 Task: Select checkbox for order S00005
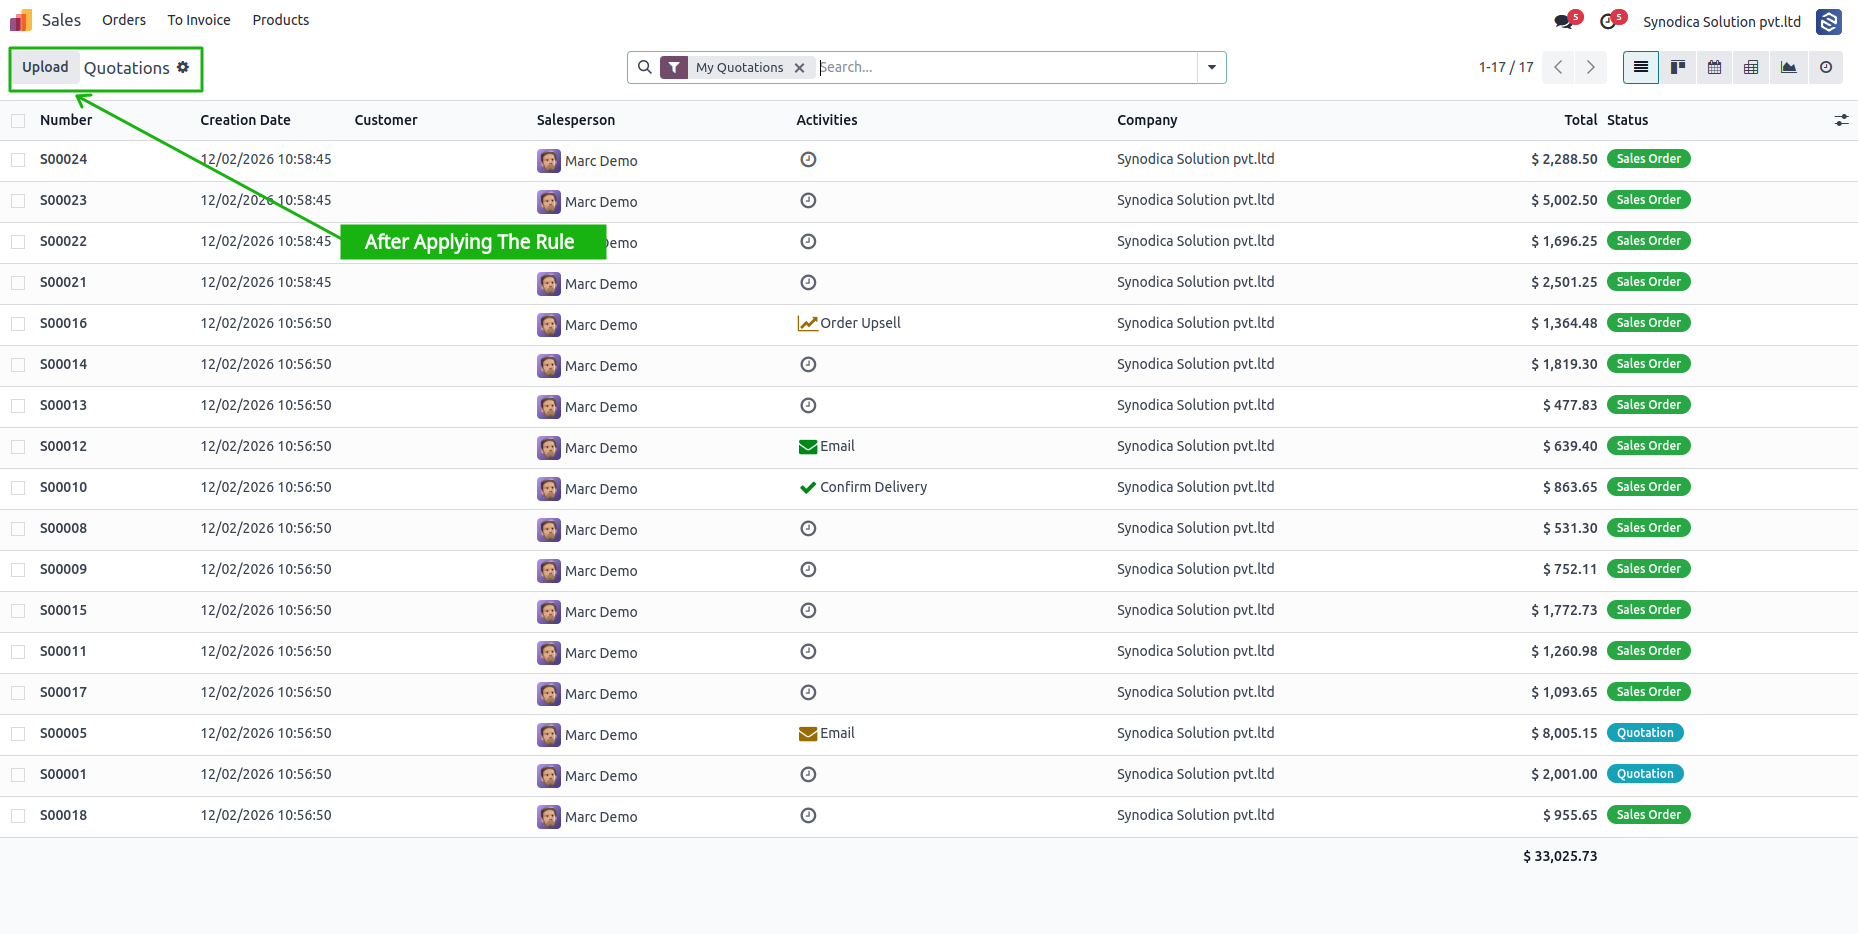[18, 734]
